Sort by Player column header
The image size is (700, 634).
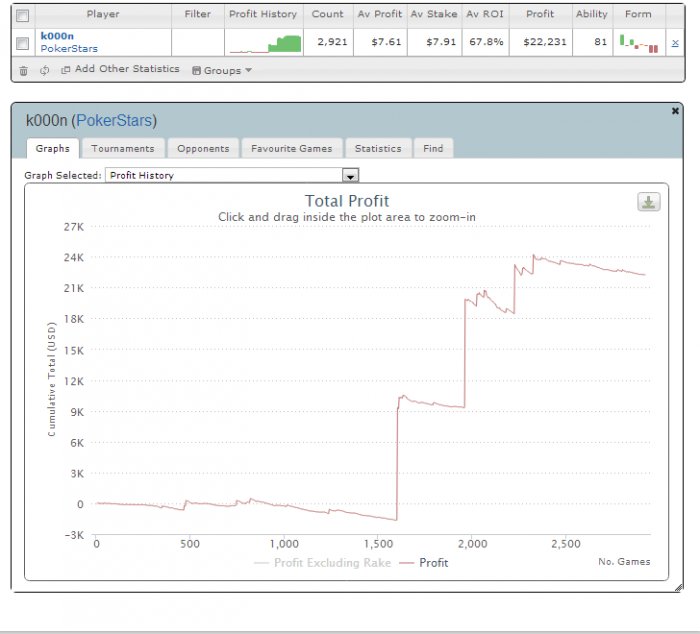tap(103, 14)
